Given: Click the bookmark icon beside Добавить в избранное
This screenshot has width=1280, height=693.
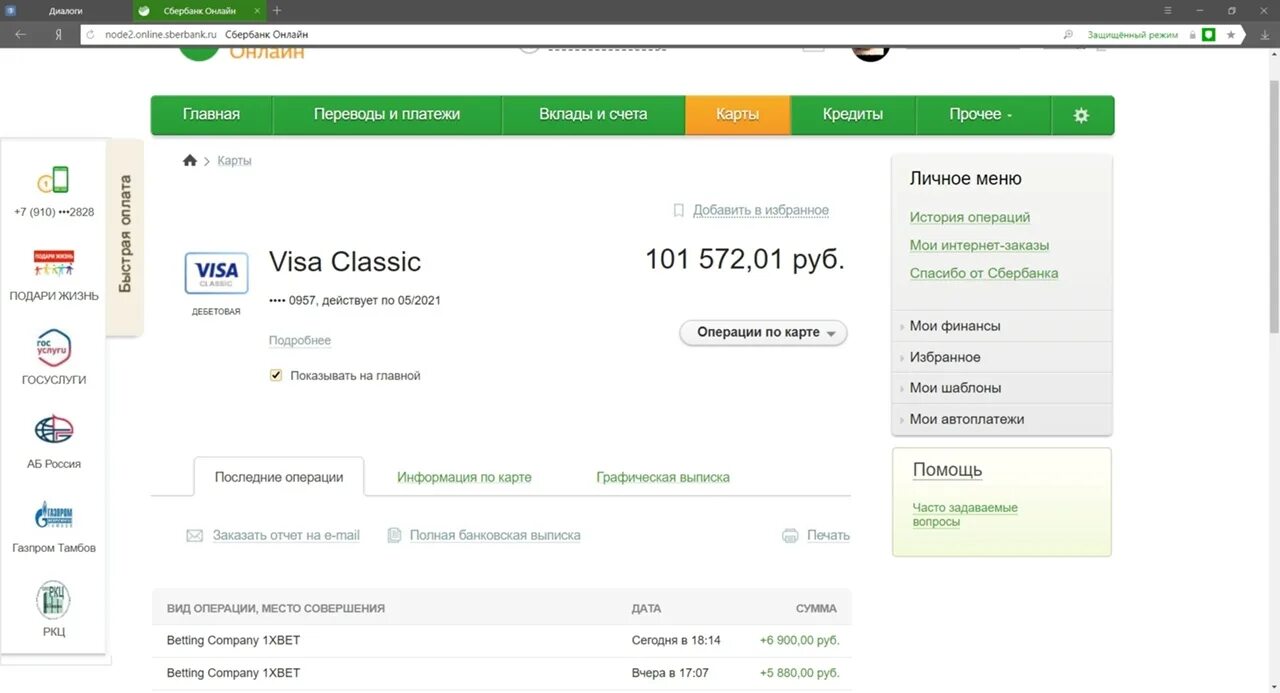Looking at the screenshot, I should point(678,210).
